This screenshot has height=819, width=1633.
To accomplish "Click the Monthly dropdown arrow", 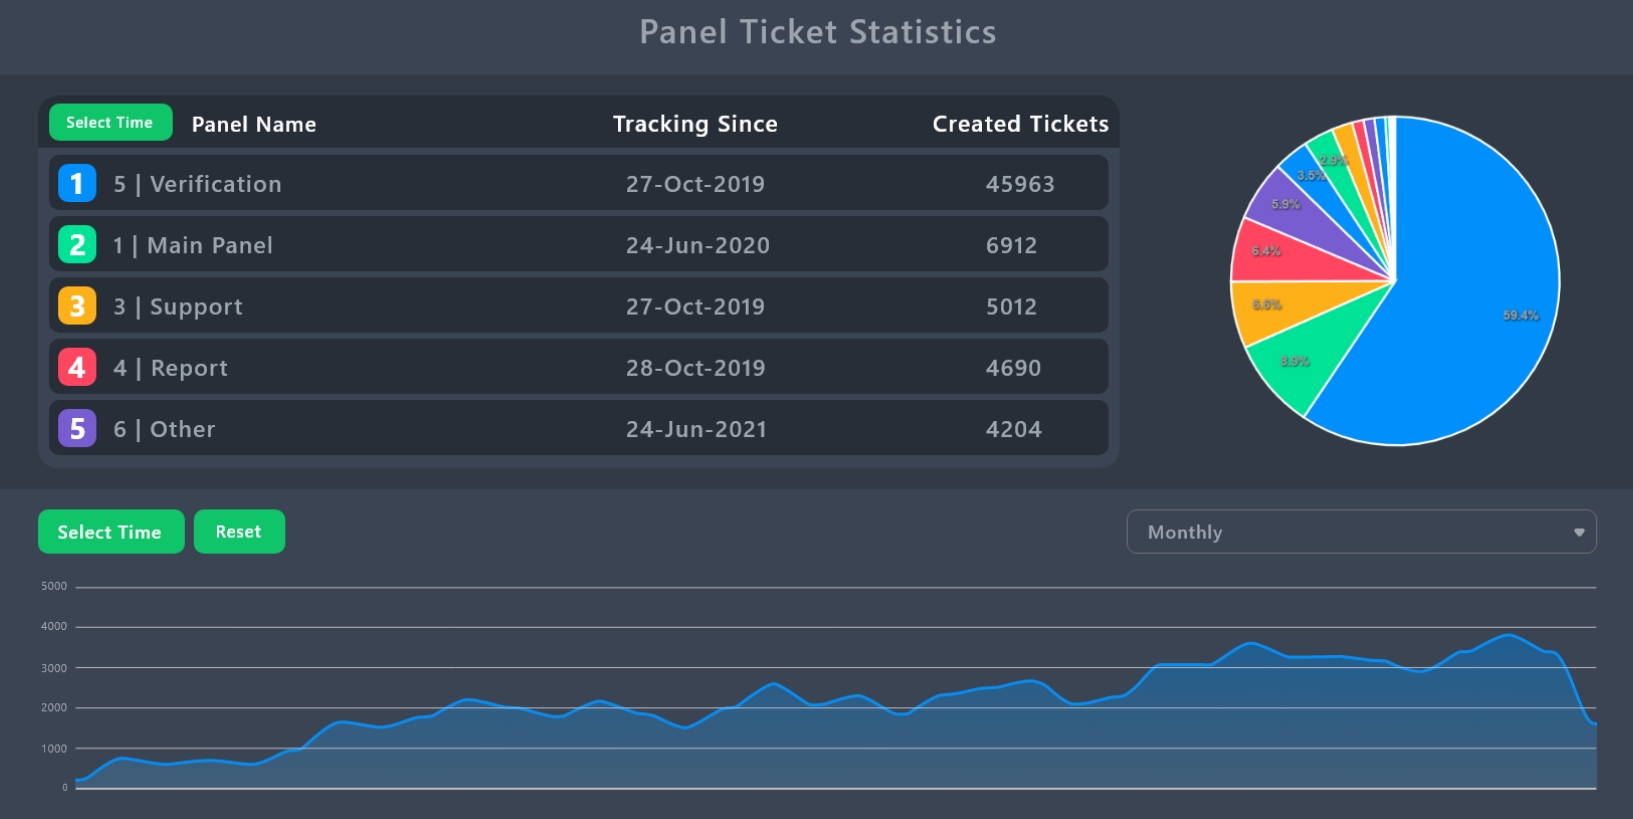I will tap(1579, 532).
